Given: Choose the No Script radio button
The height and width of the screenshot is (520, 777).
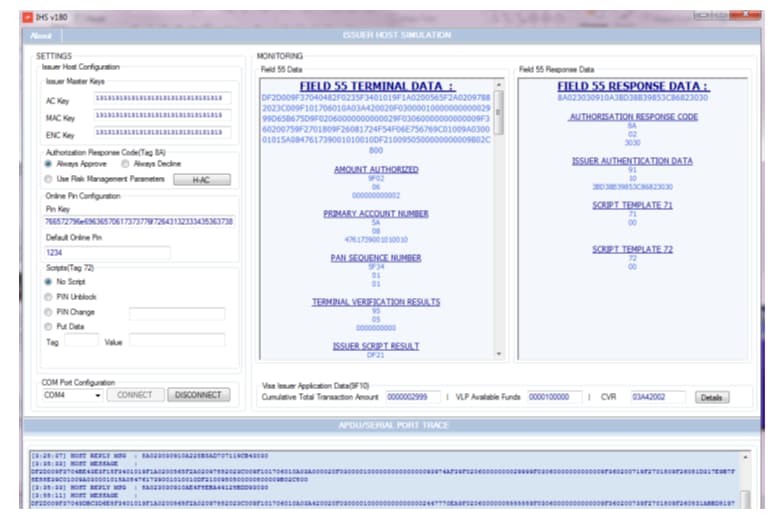Looking at the screenshot, I should click(x=49, y=282).
